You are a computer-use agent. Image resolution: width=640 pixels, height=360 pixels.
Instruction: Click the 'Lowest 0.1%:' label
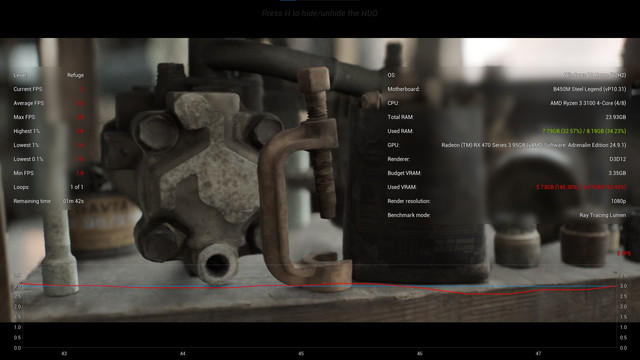tap(28, 159)
